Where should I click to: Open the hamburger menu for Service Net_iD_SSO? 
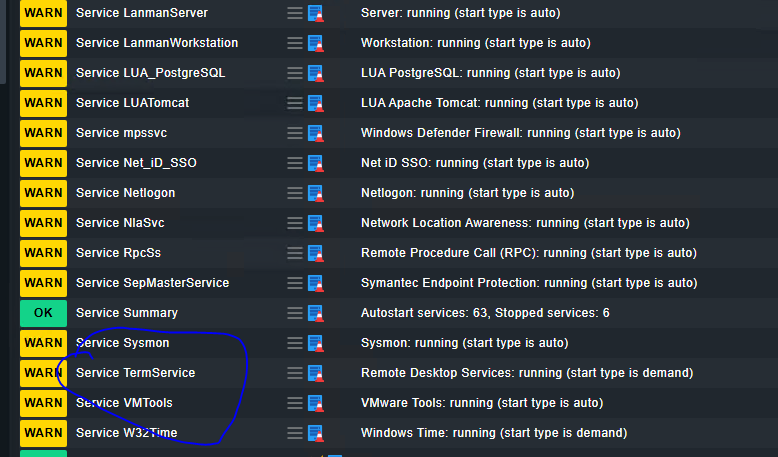294,163
